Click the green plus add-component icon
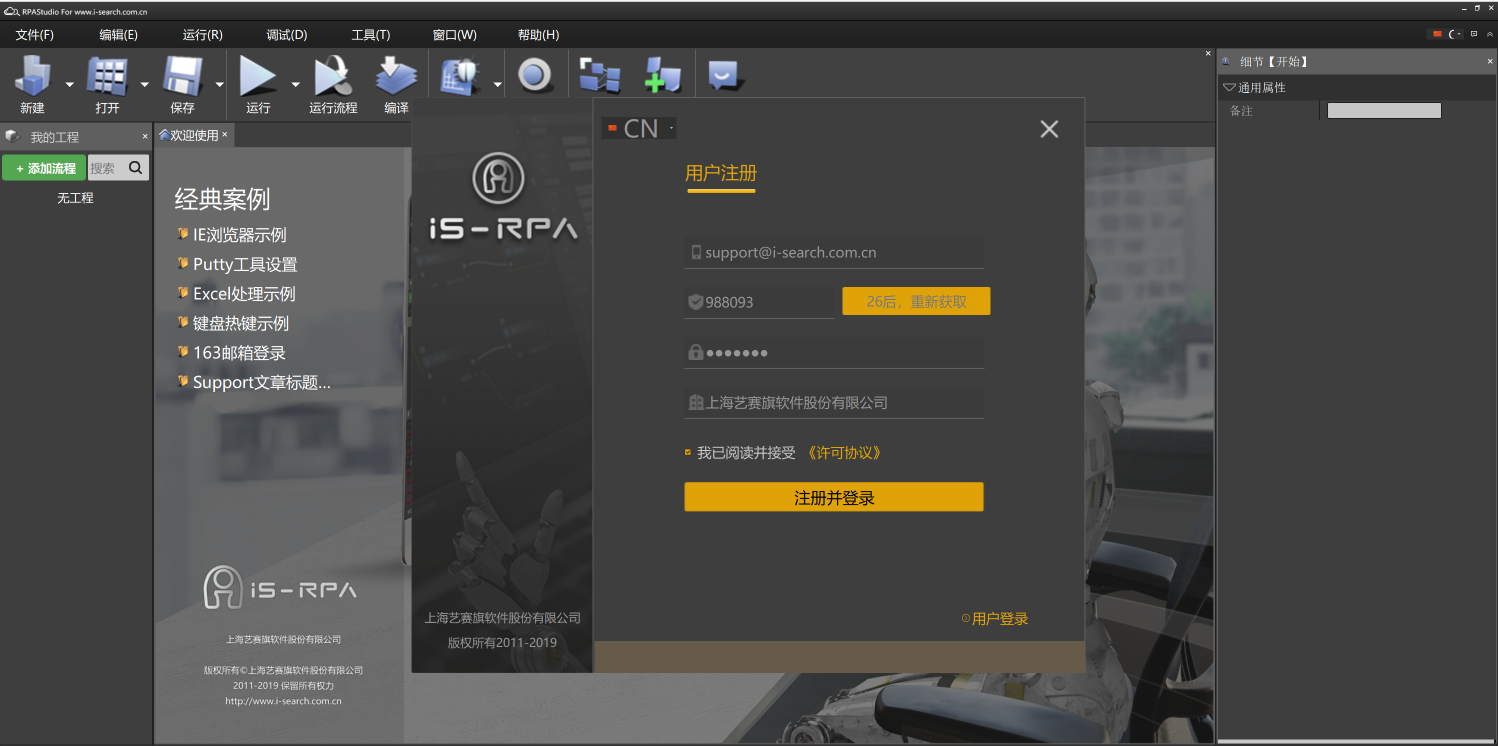 click(663, 74)
